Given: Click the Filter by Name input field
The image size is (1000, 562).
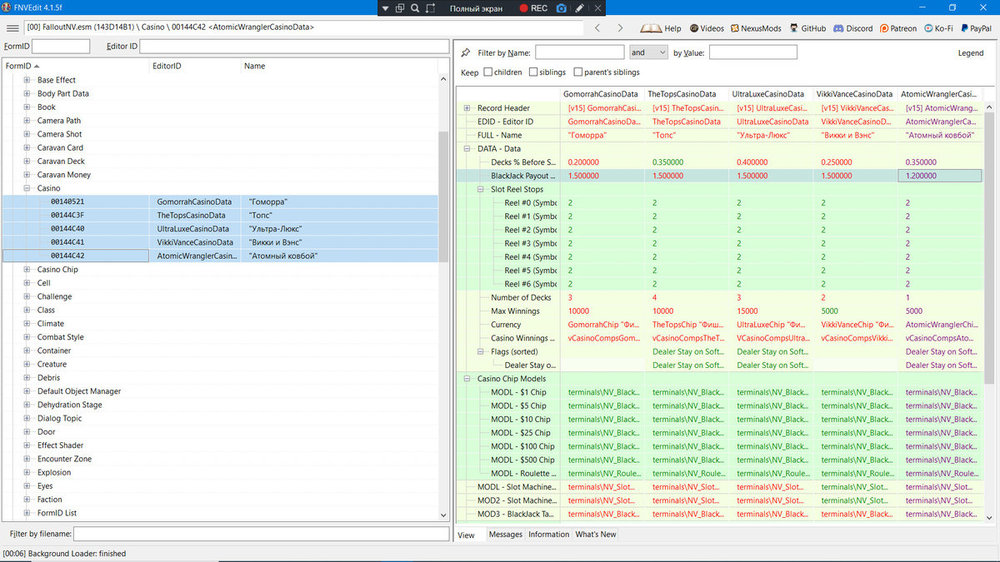Looking at the screenshot, I should point(579,52).
